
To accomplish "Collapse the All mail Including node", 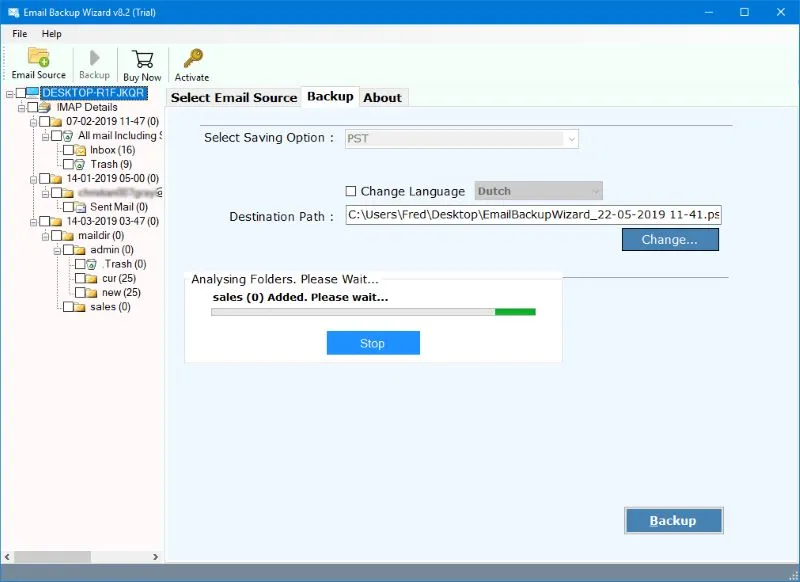I will (45, 137).
